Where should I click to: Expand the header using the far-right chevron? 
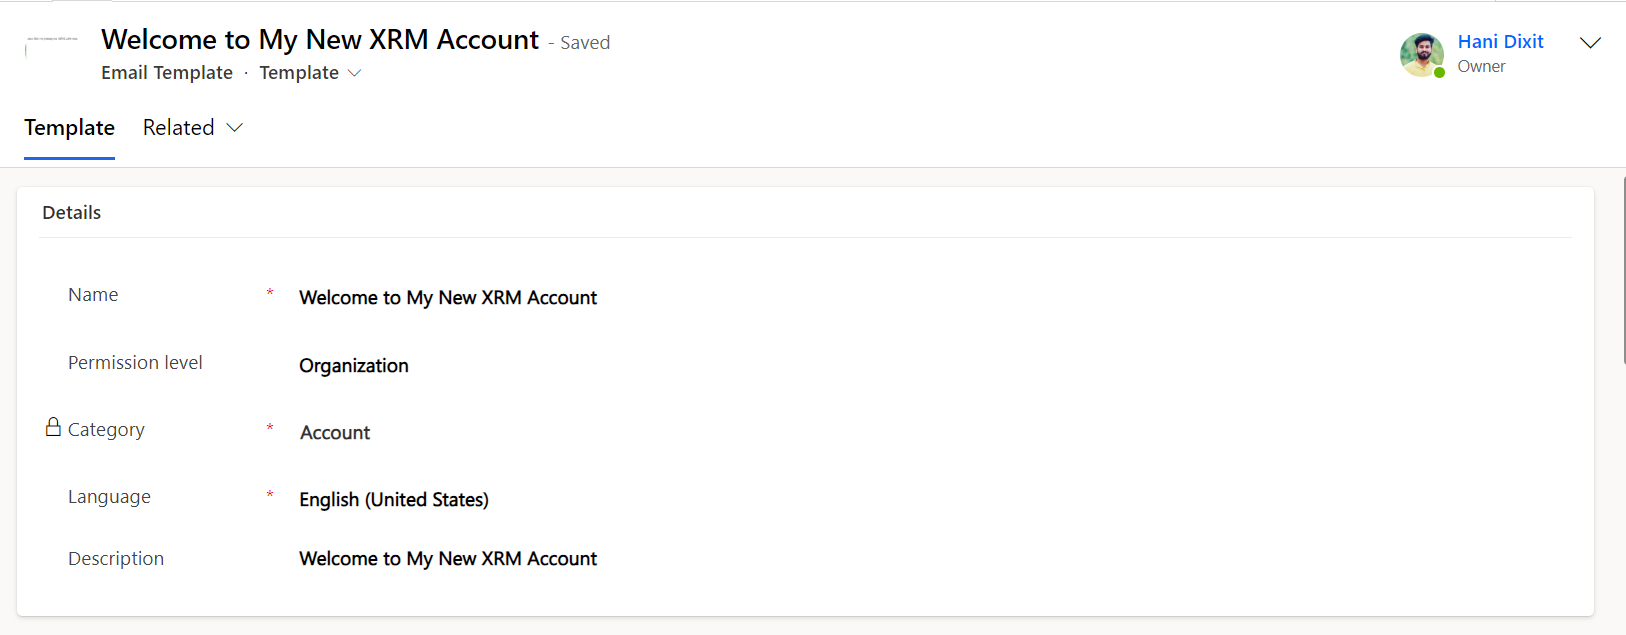coord(1590,43)
